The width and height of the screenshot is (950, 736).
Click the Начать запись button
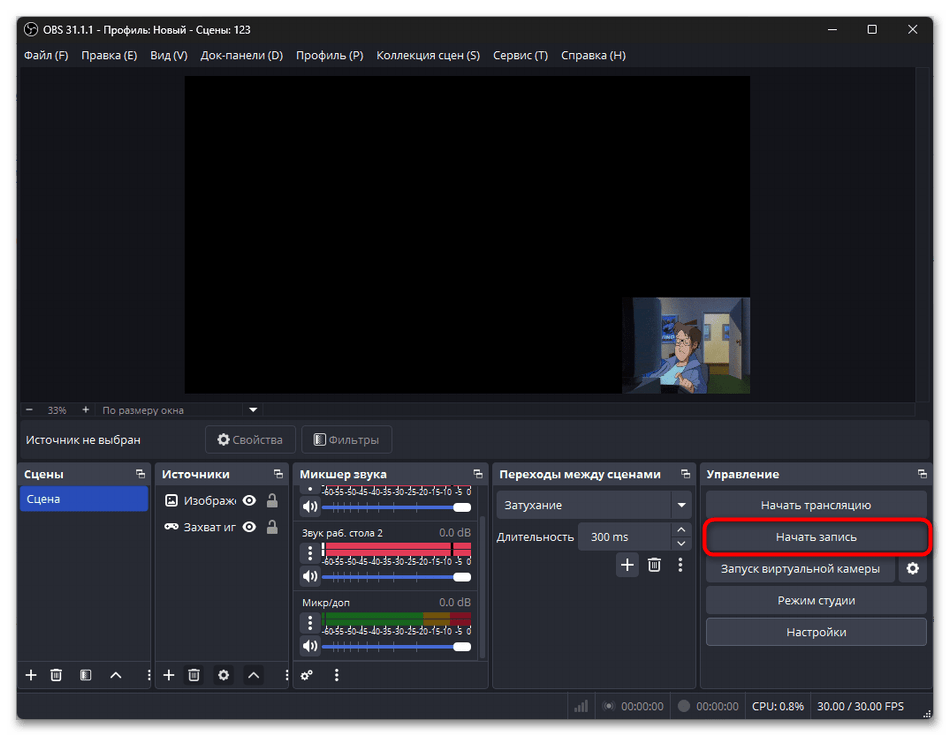(x=816, y=537)
